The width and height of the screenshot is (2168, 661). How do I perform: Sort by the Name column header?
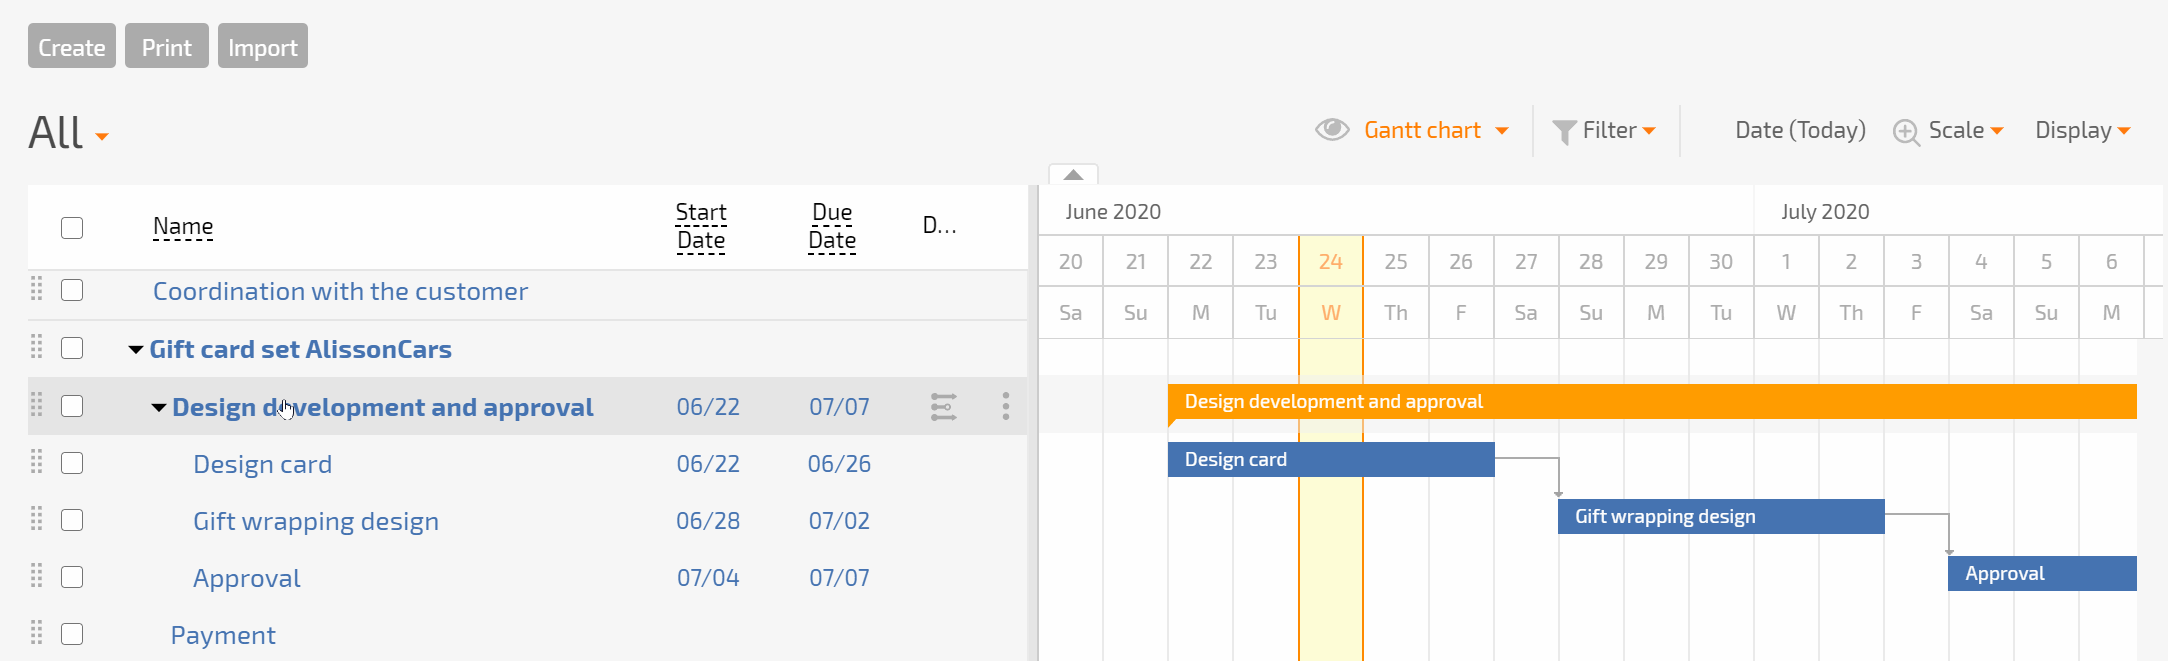[183, 227]
